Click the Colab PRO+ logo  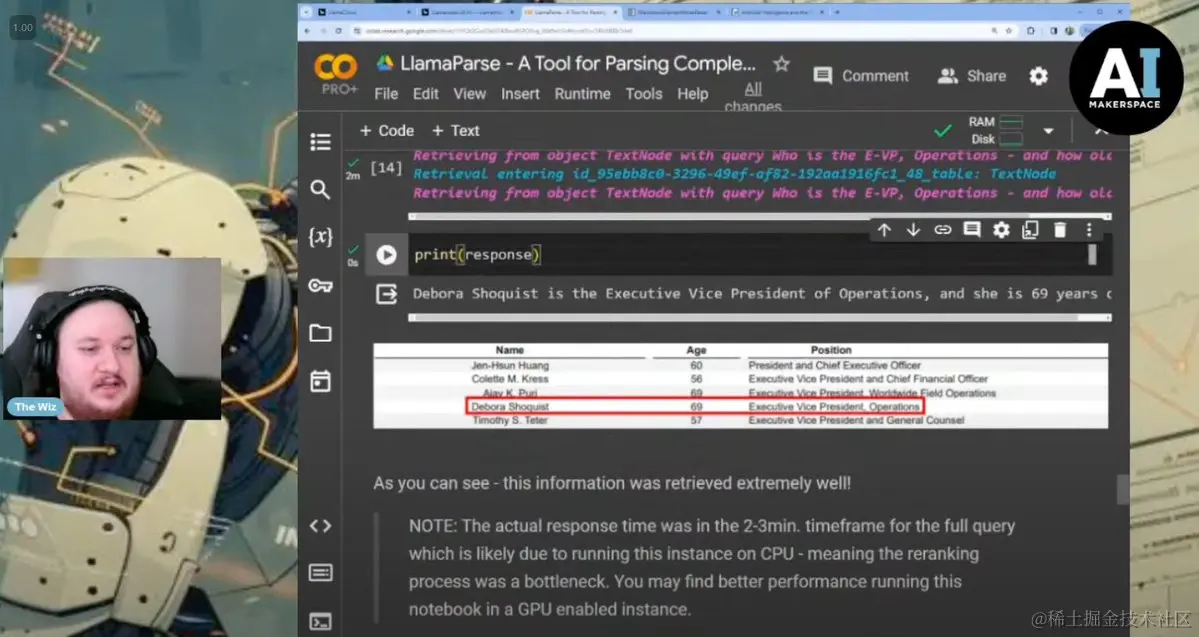click(336, 73)
